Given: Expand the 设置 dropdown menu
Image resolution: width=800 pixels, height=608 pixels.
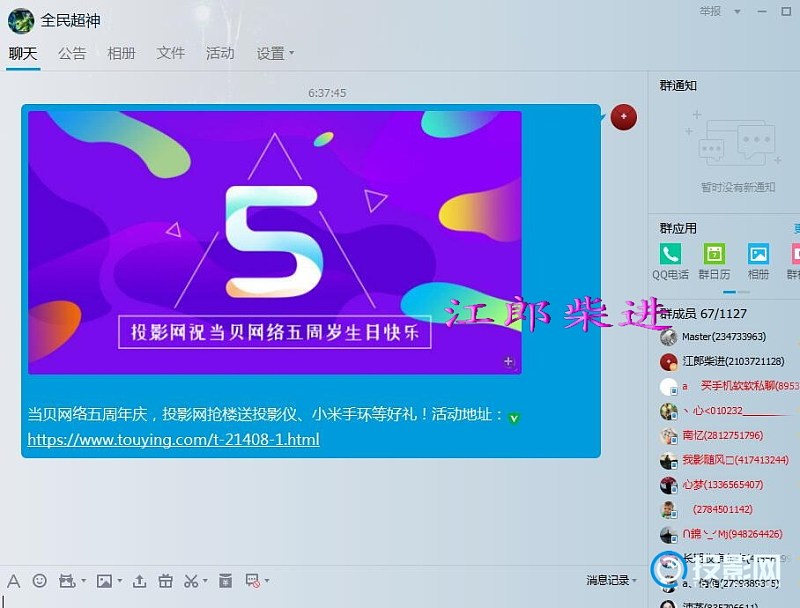Looking at the screenshot, I should coord(275,54).
